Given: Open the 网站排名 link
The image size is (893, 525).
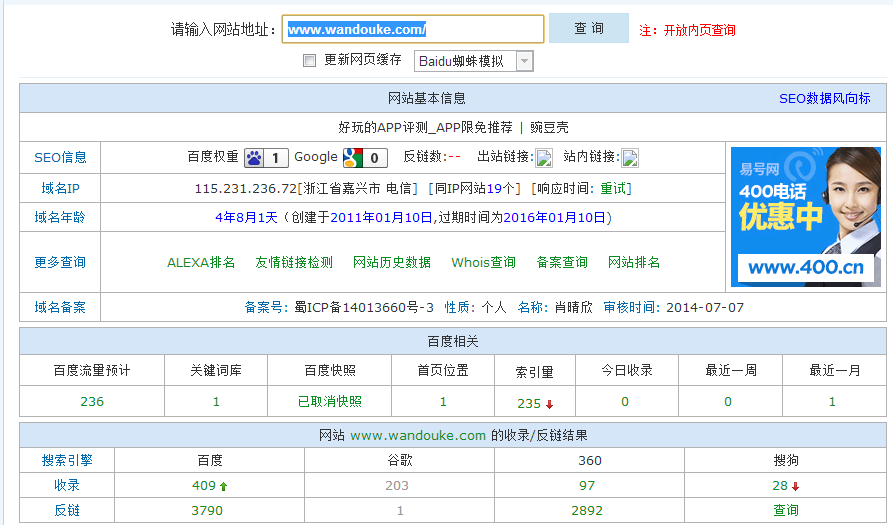Looking at the screenshot, I should 634,262.
